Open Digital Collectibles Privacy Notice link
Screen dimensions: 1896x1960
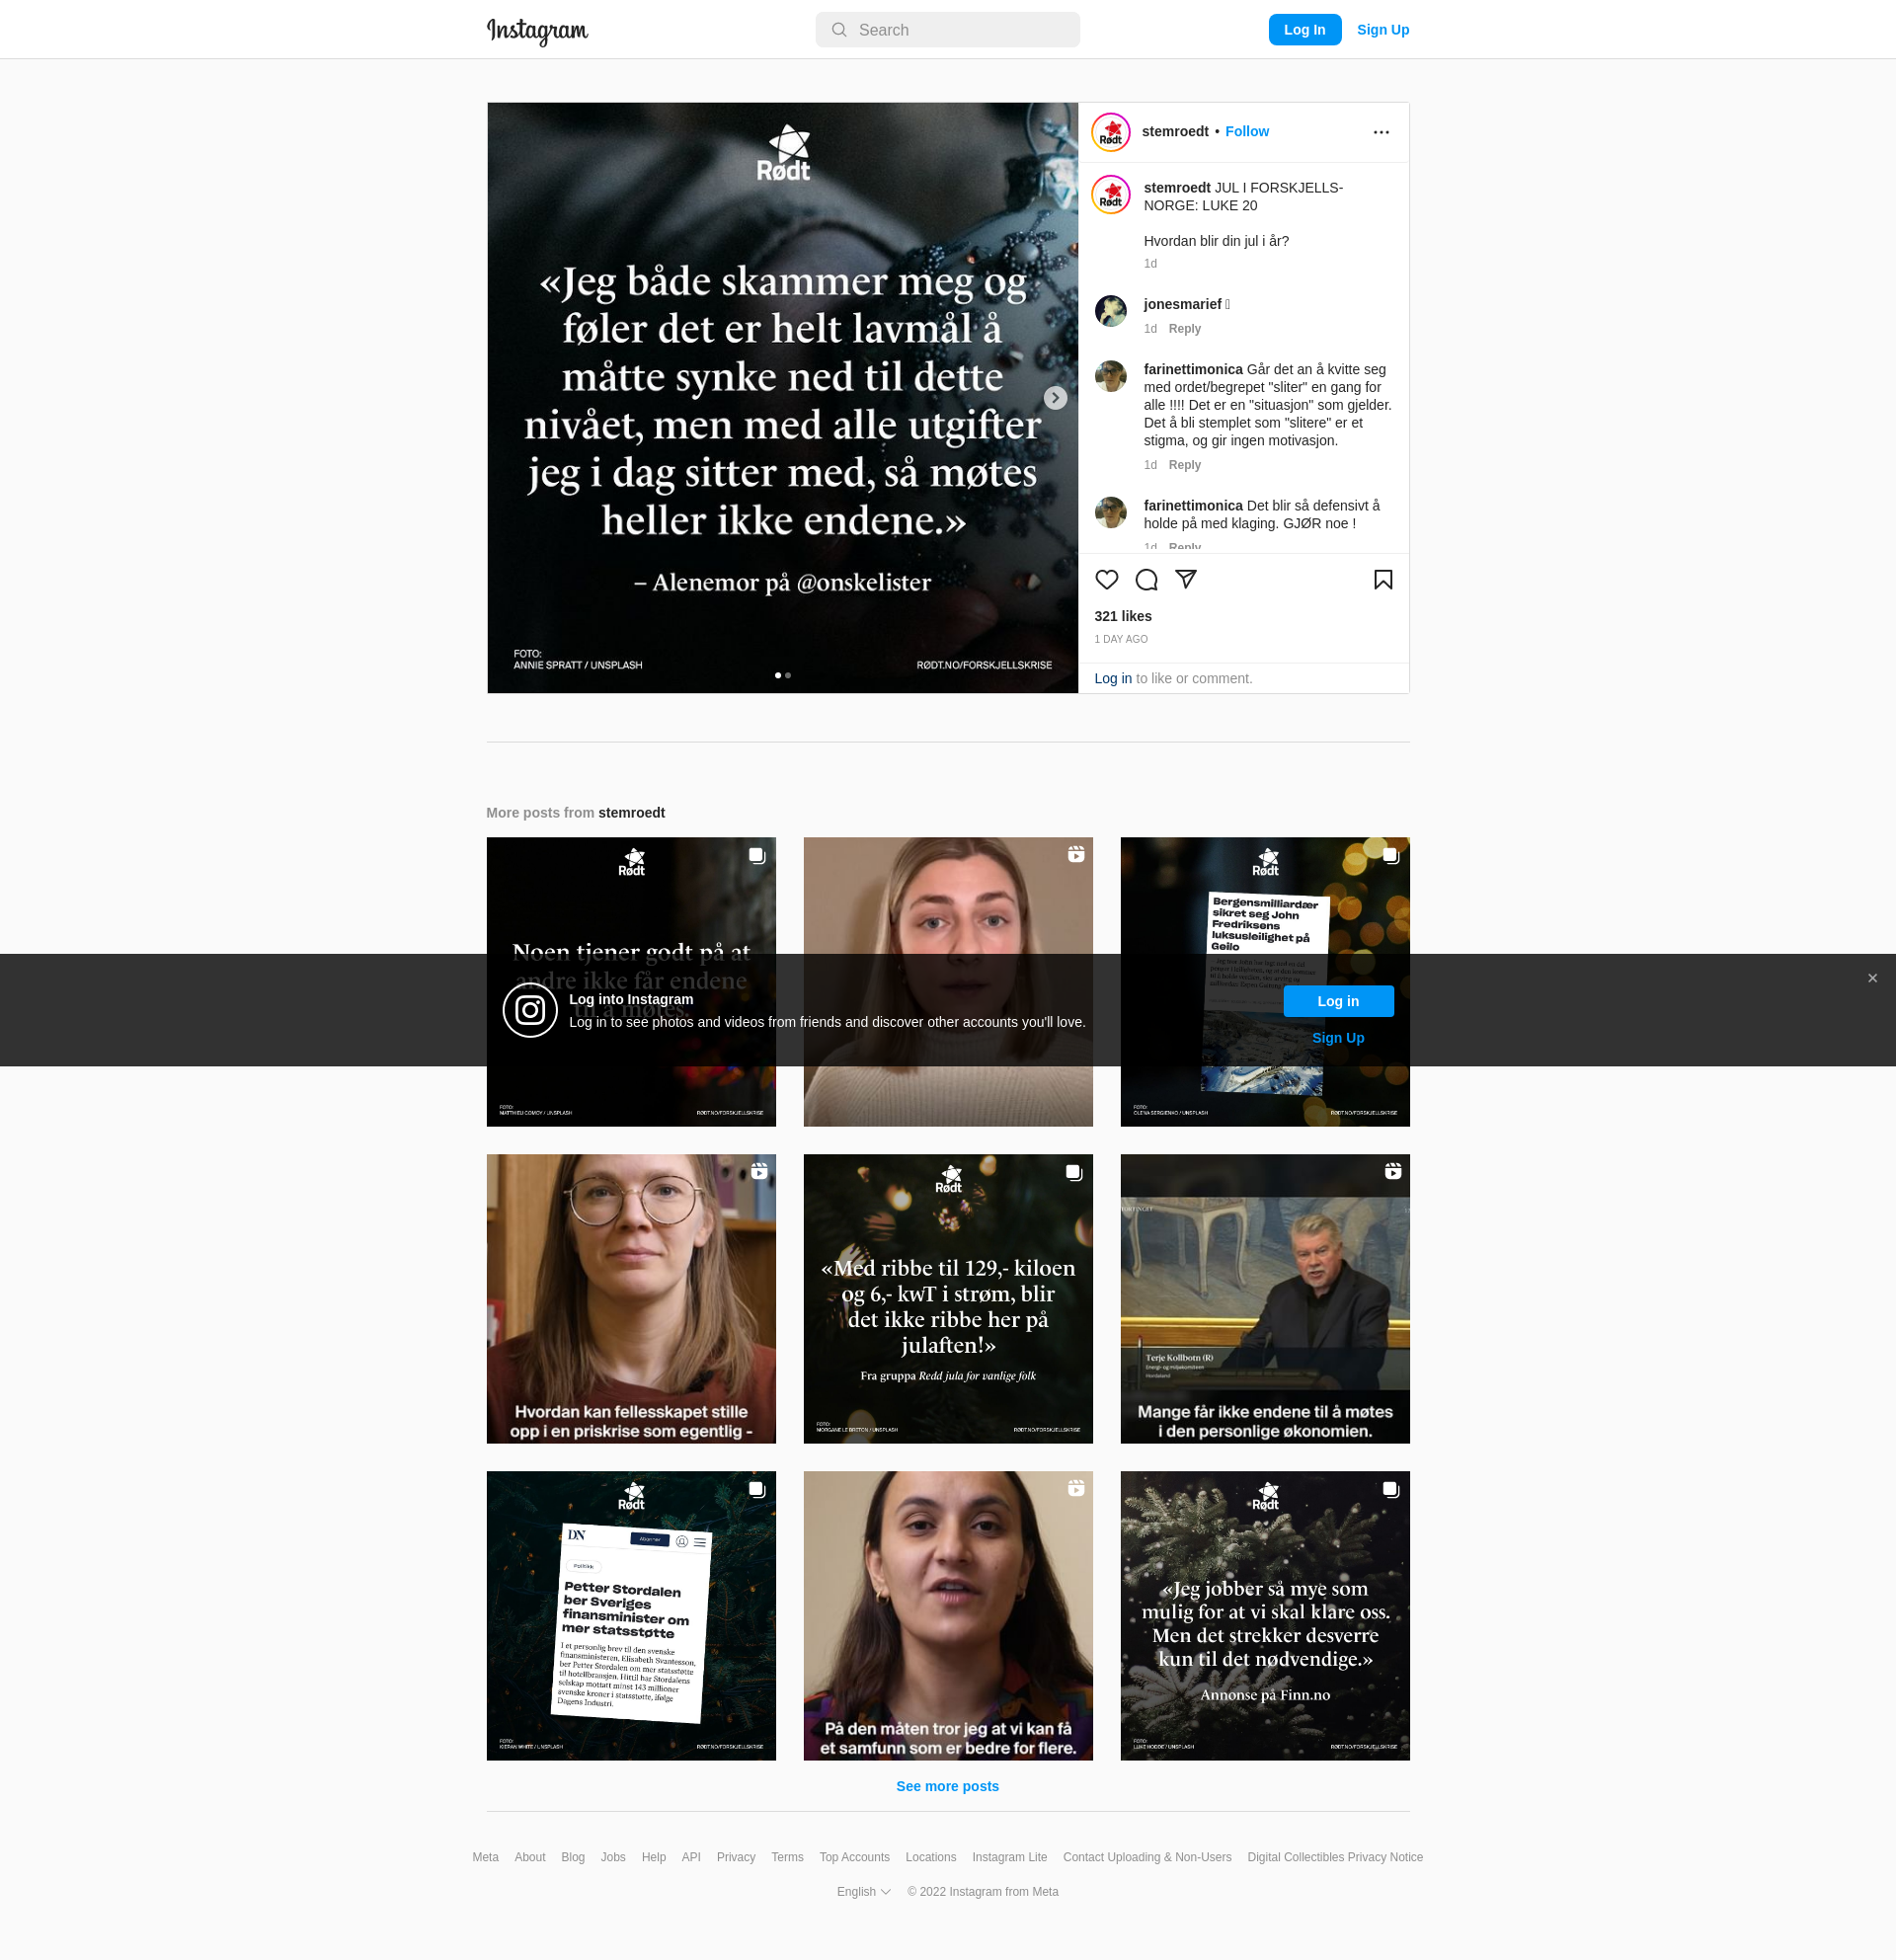1335,1857
